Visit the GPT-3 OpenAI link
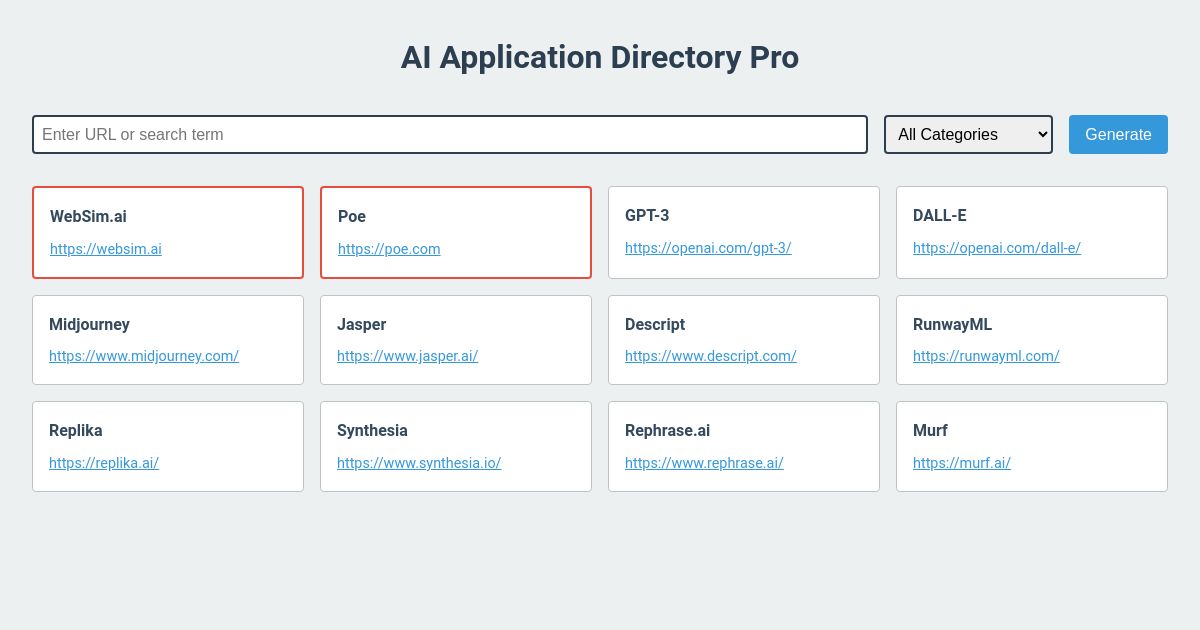1200x630 pixels. point(708,248)
